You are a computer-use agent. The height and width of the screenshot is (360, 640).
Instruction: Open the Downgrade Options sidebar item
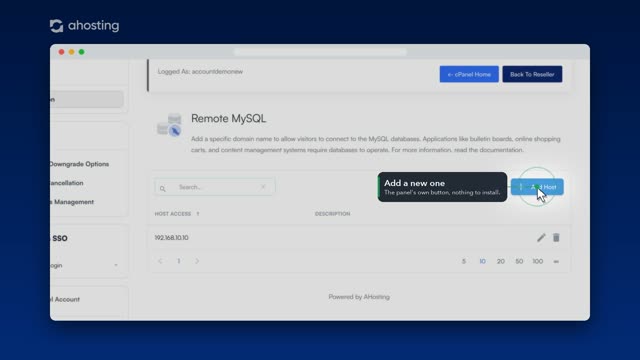tap(79, 164)
